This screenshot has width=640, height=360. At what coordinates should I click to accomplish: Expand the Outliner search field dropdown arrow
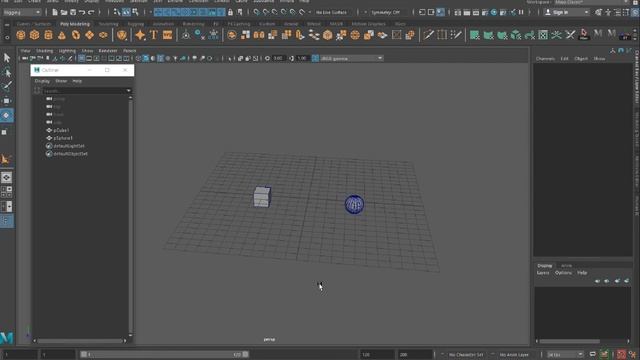click(129, 91)
